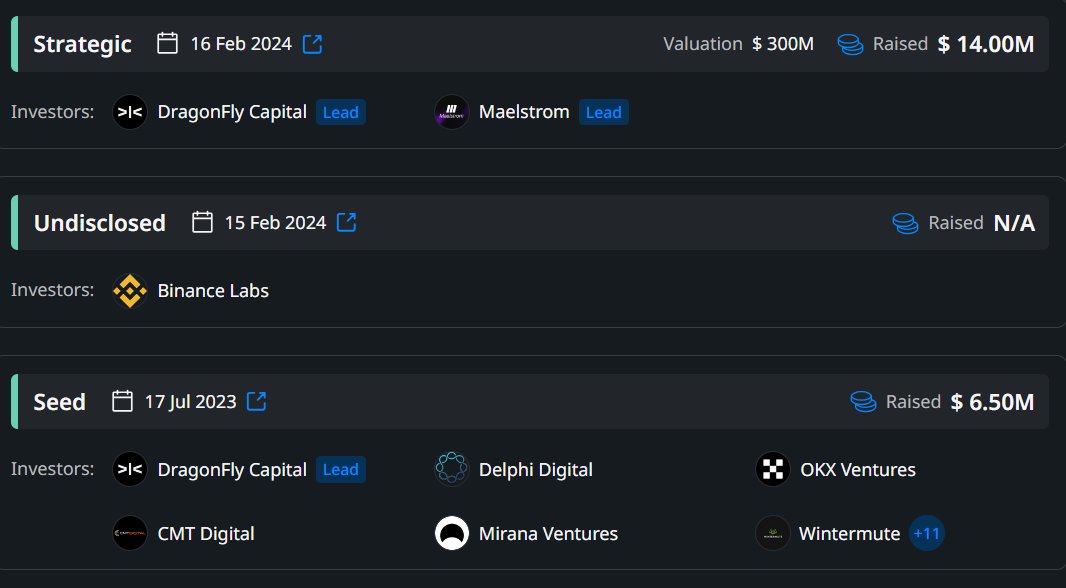Click the date 15 Feb 2024
Image resolution: width=1066 pixels, height=588 pixels.
pyautogui.click(x=275, y=223)
